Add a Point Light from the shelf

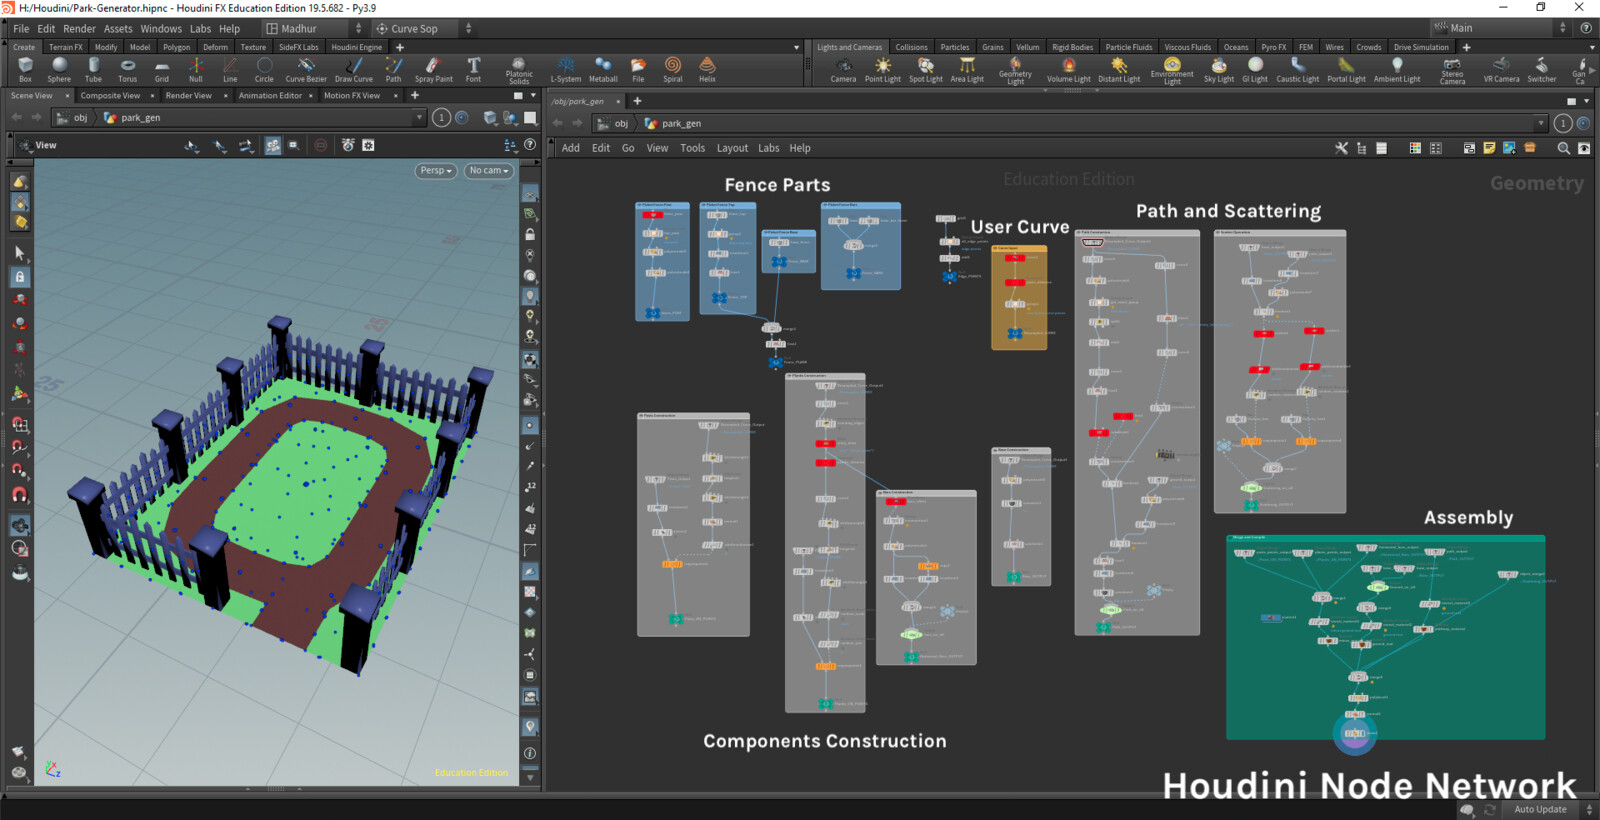click(883, 69)
